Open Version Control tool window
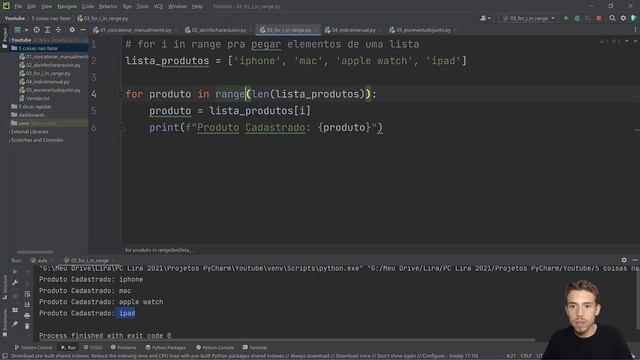The height and width of the screenshot is (360, 640). tap(33, 348)
